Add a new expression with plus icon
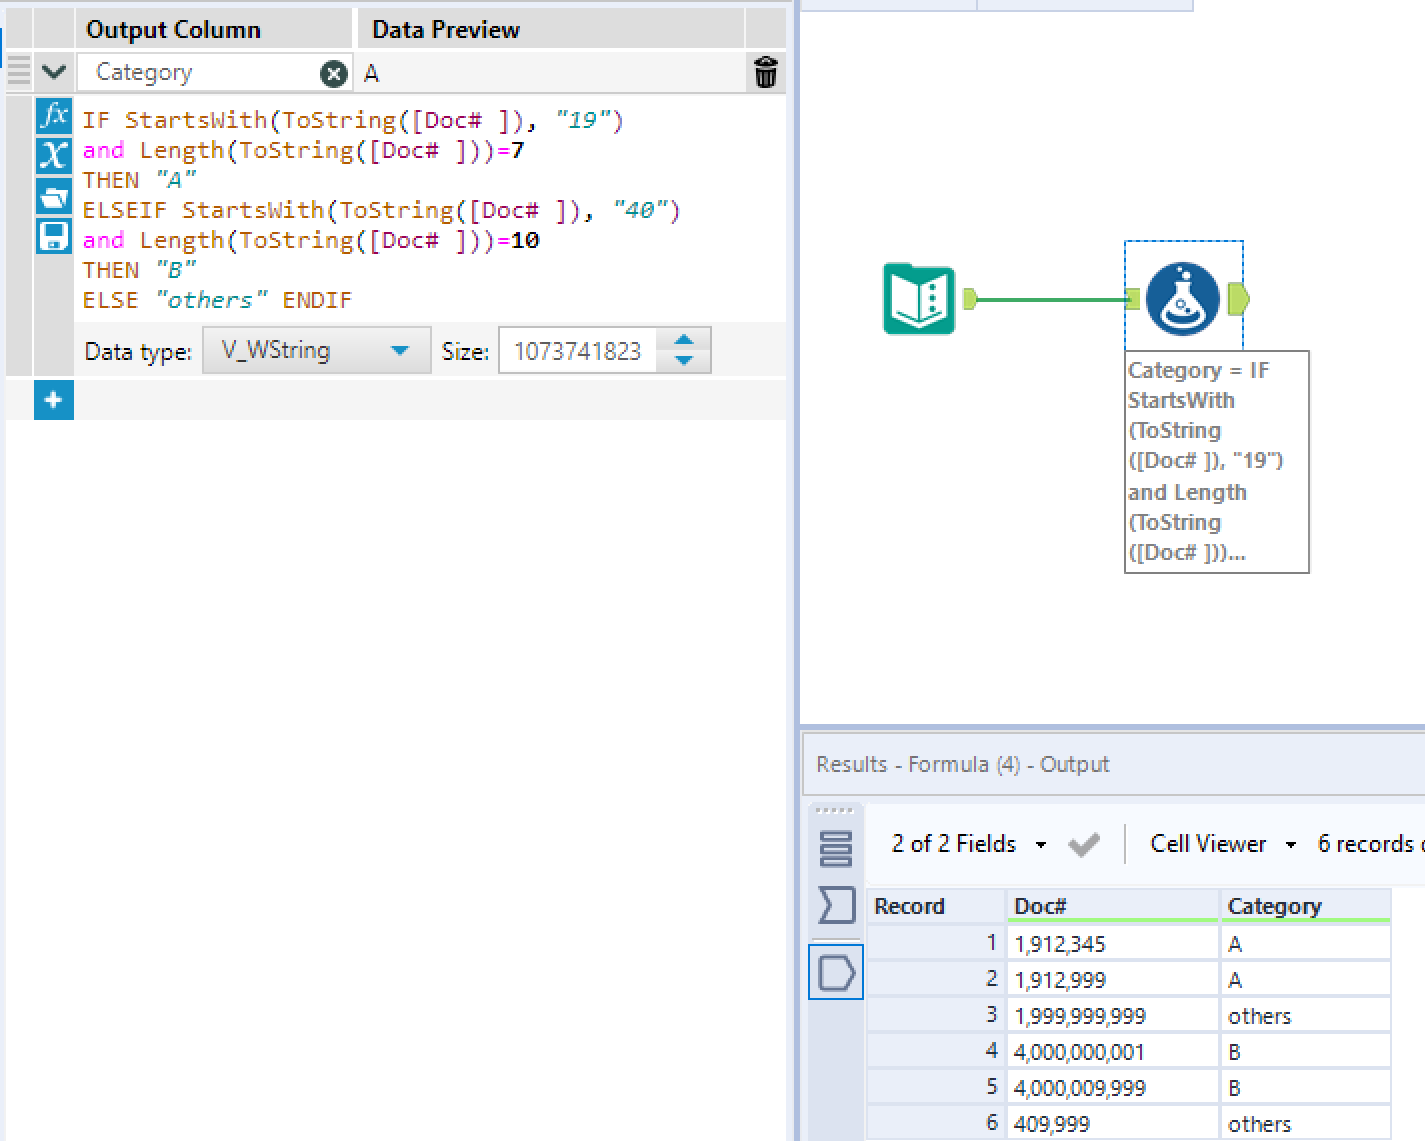Image resolution: width=1425 pixels, height=1141 pixels. pyautogui.click(x=54, y=400)
